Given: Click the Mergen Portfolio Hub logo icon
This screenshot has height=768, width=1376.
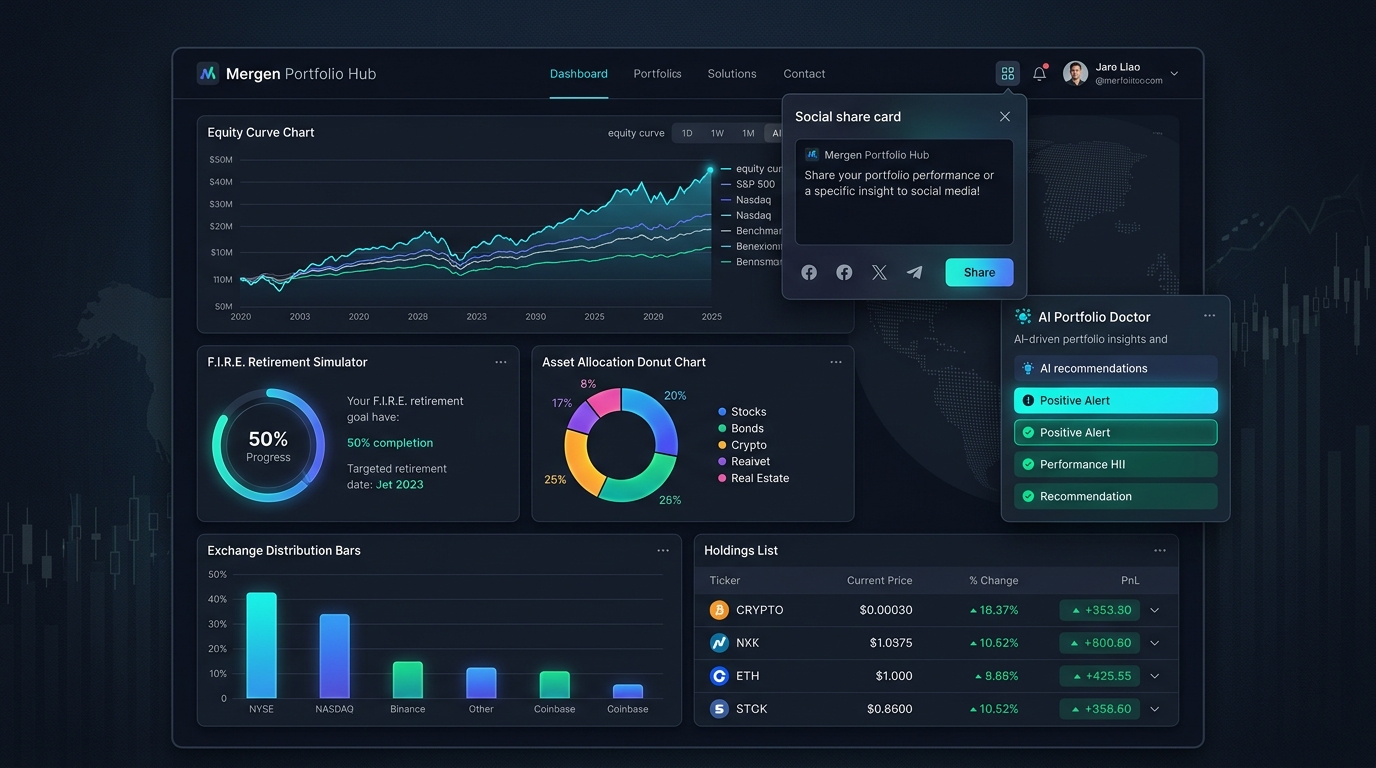Looking at the screenshot, I should click(x=208, y=73).
